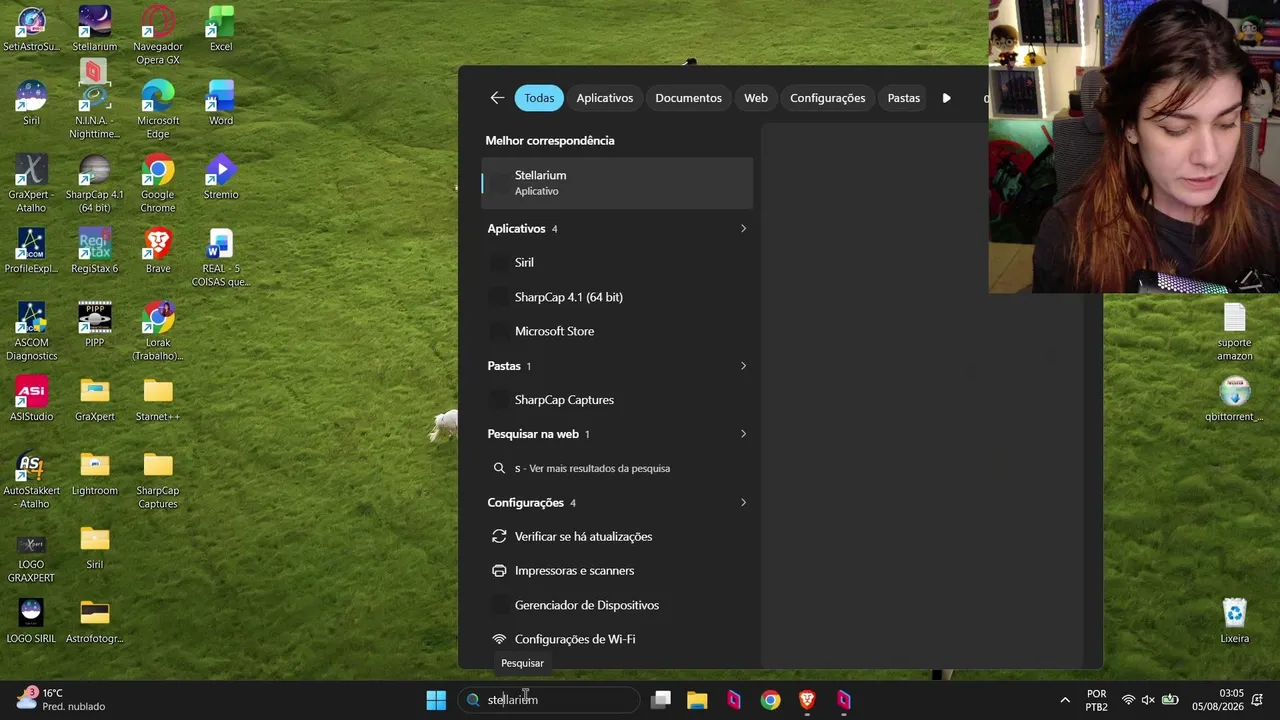The height and width of the screenshot is (720, 1280).
Task: Select the LOGO SIRIL file icon
Action: [x=31, y=621]
